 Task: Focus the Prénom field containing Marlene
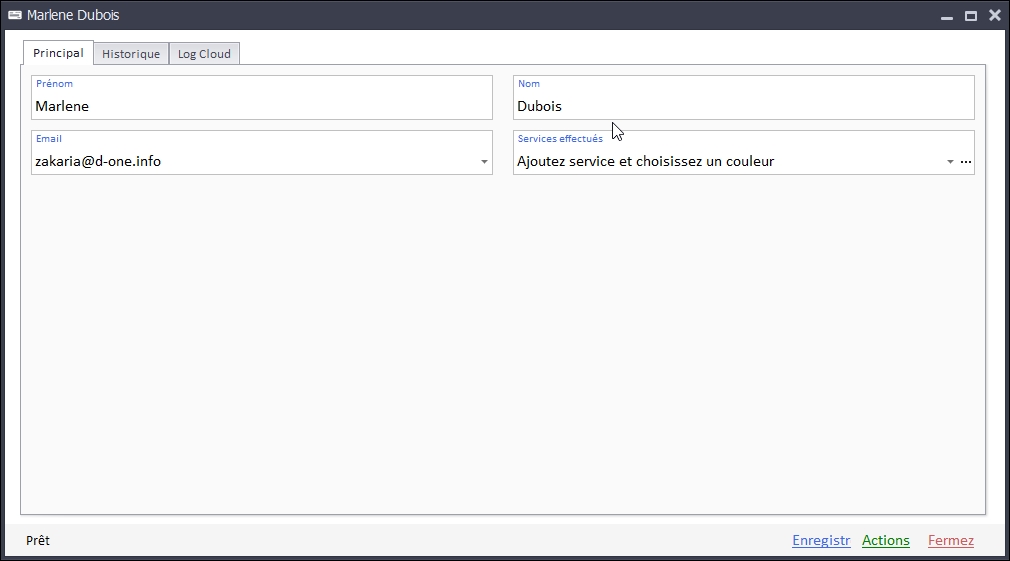[x=260, y=106]
